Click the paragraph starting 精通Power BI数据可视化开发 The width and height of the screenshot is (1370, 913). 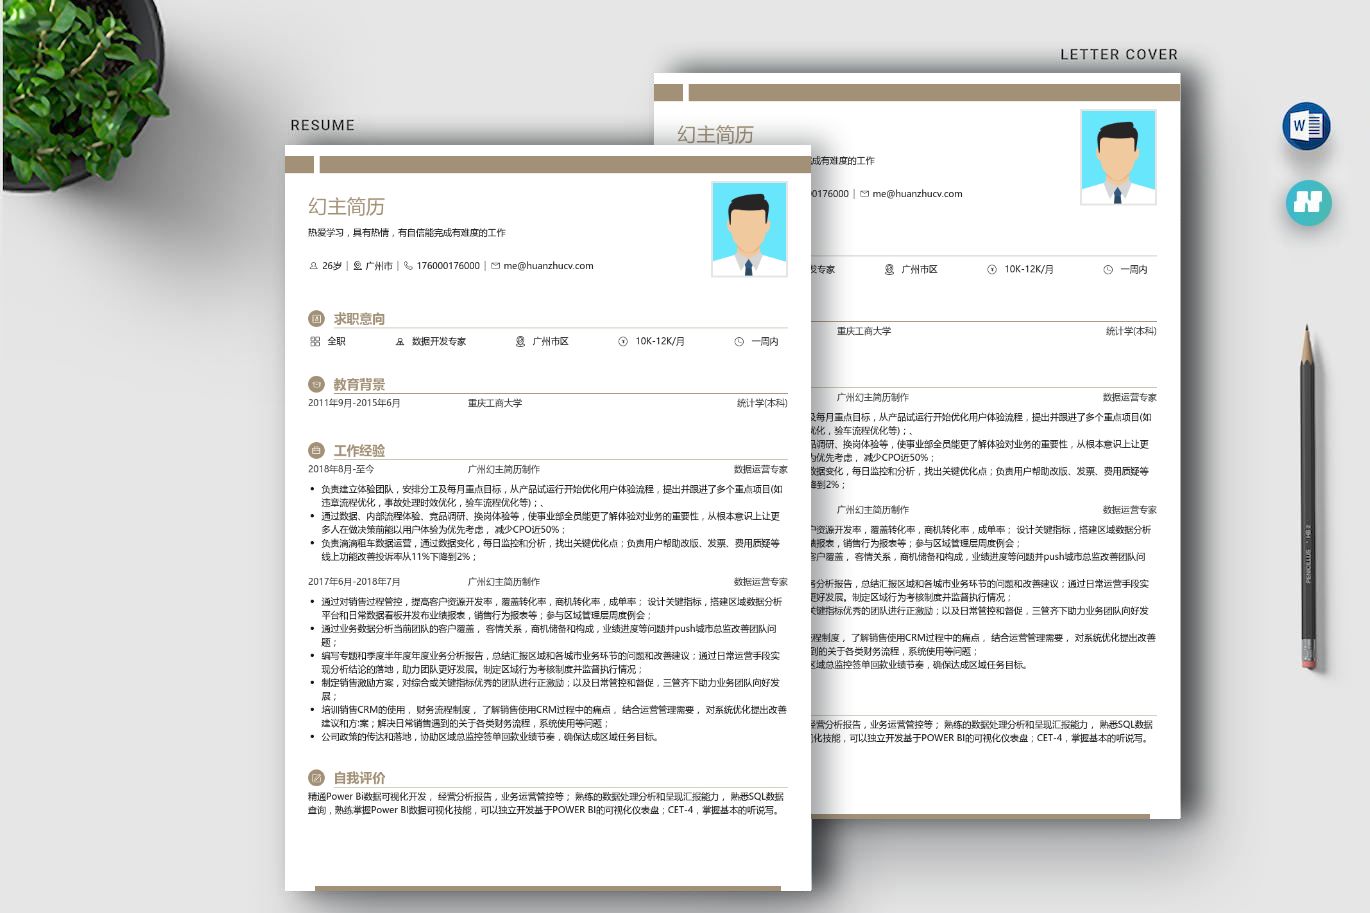tap(547, 803)
